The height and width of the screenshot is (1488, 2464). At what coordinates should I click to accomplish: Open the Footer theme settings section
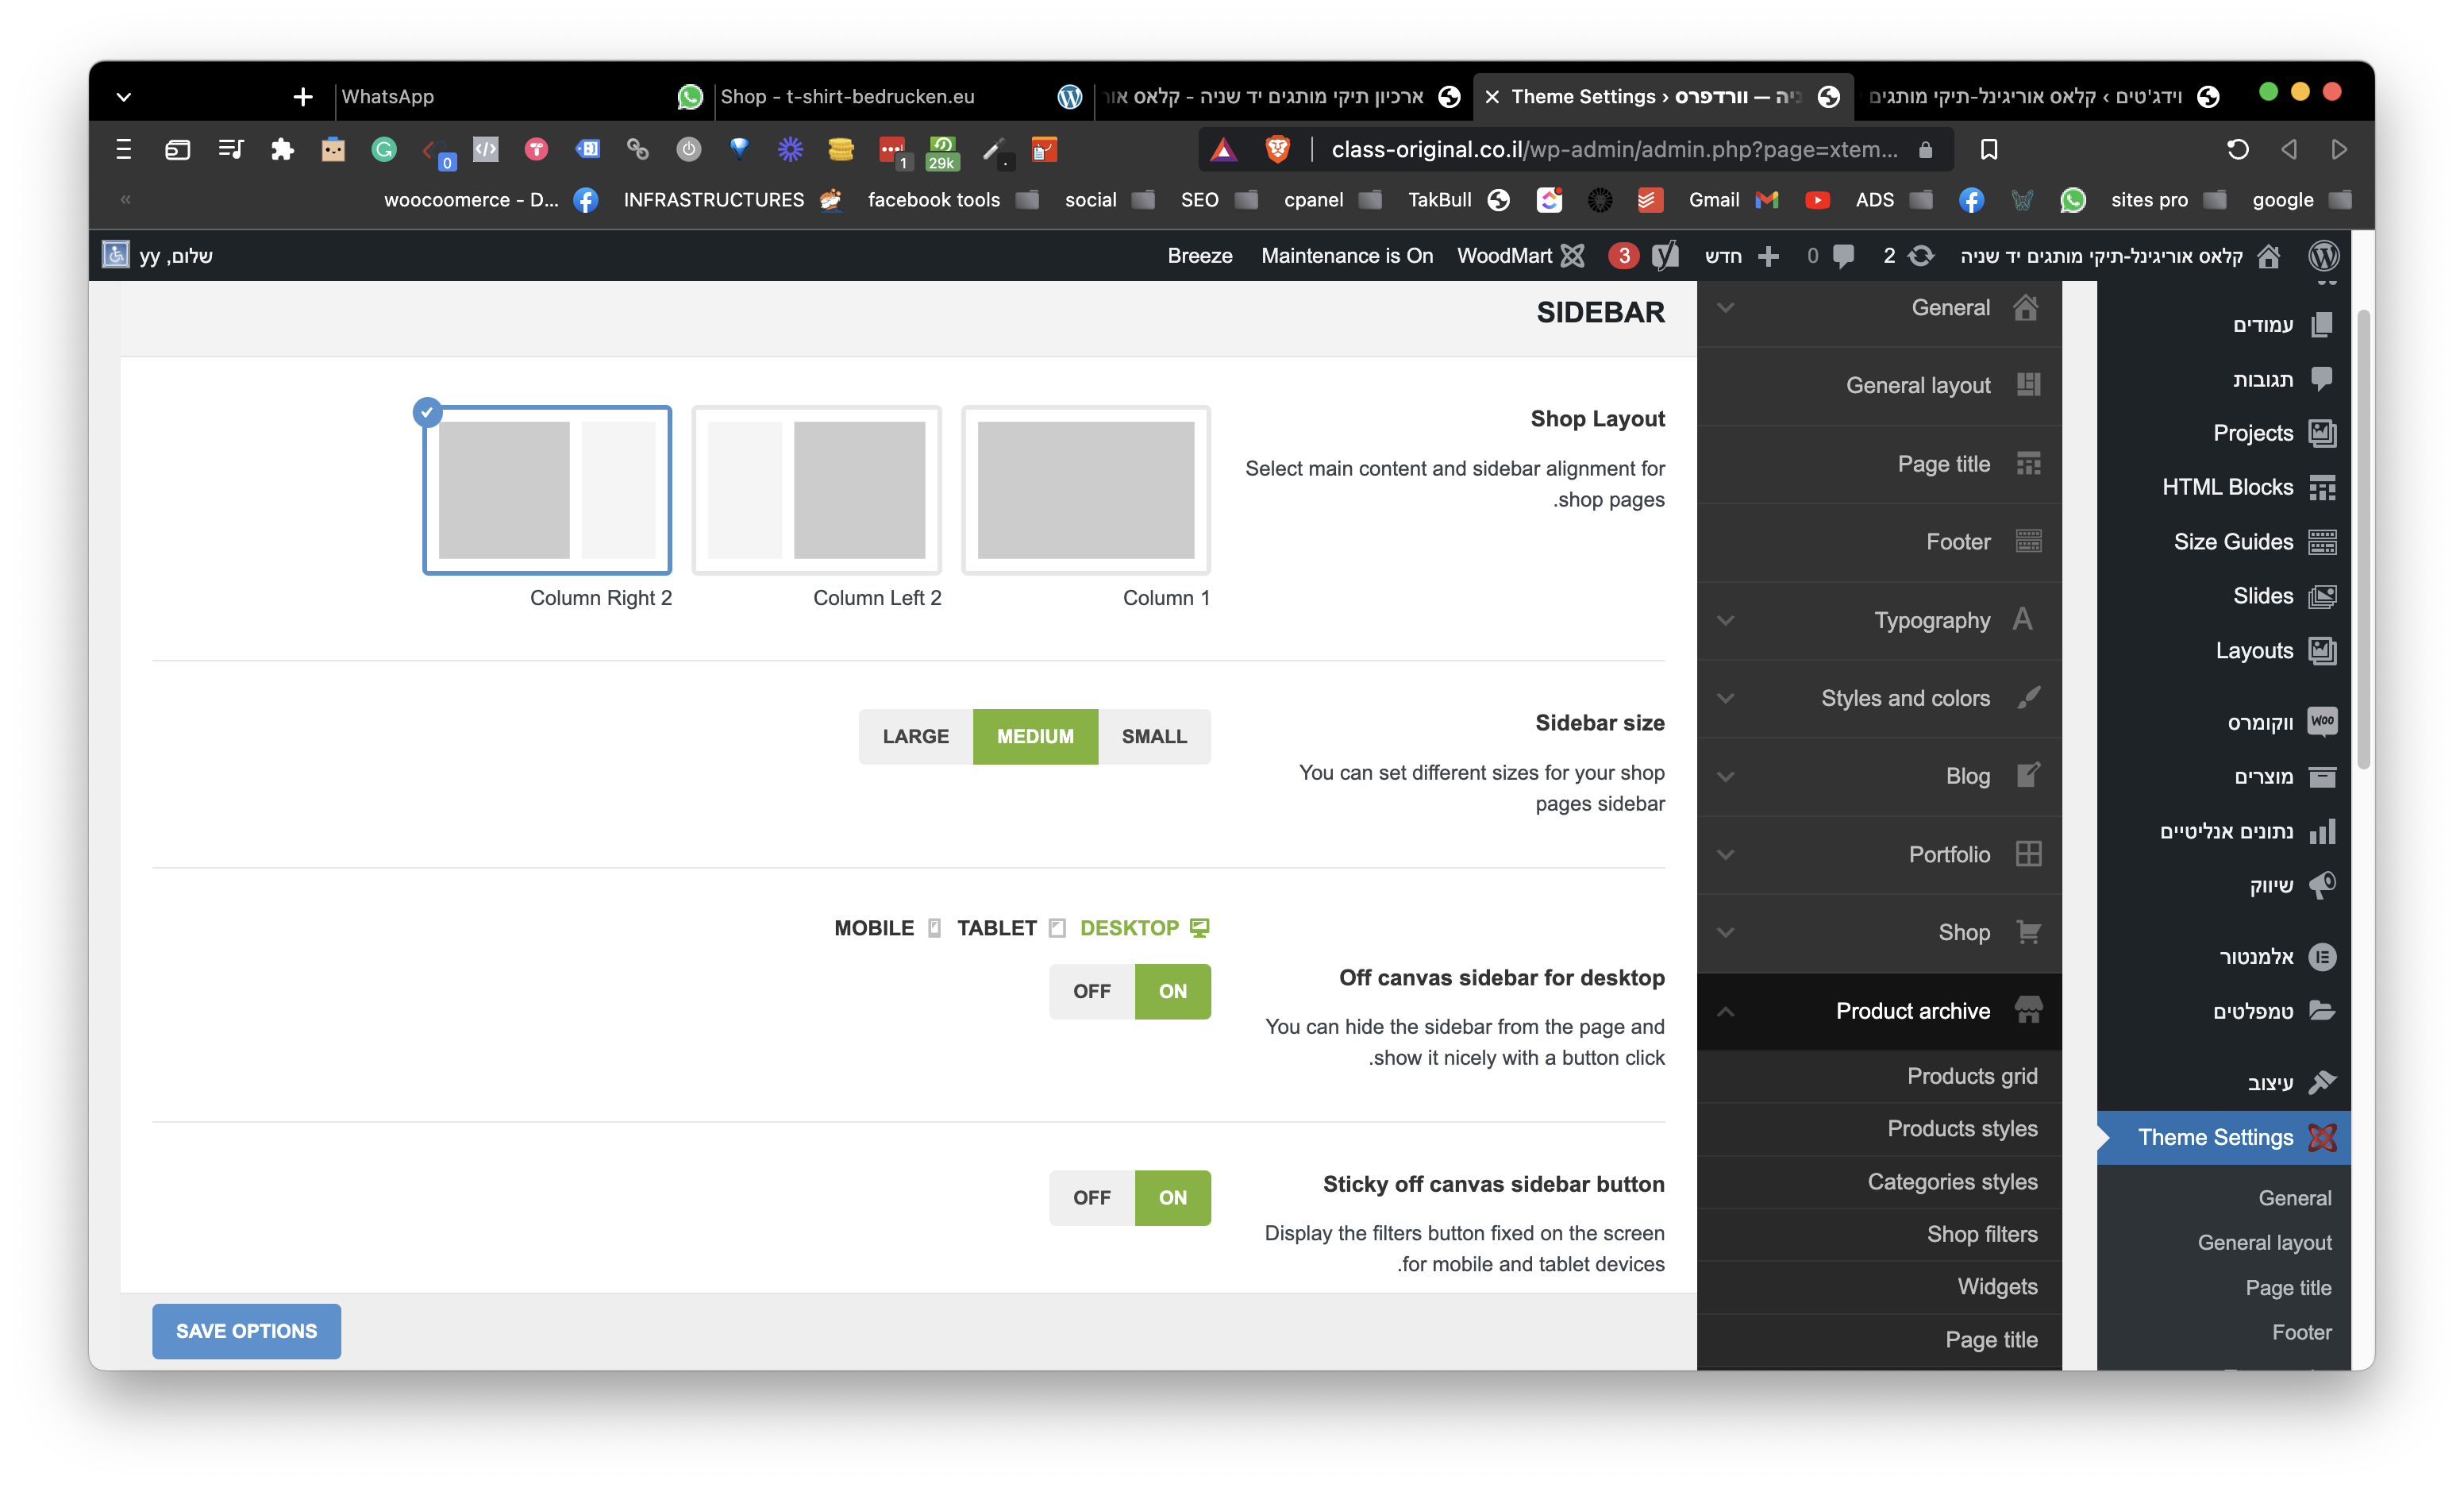point(1879,542)
